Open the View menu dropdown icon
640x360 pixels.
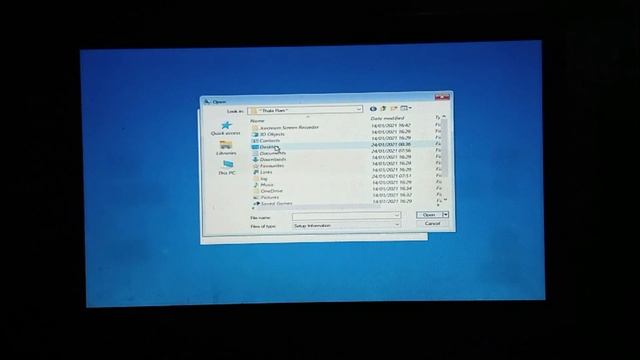[x=406, y=108]
